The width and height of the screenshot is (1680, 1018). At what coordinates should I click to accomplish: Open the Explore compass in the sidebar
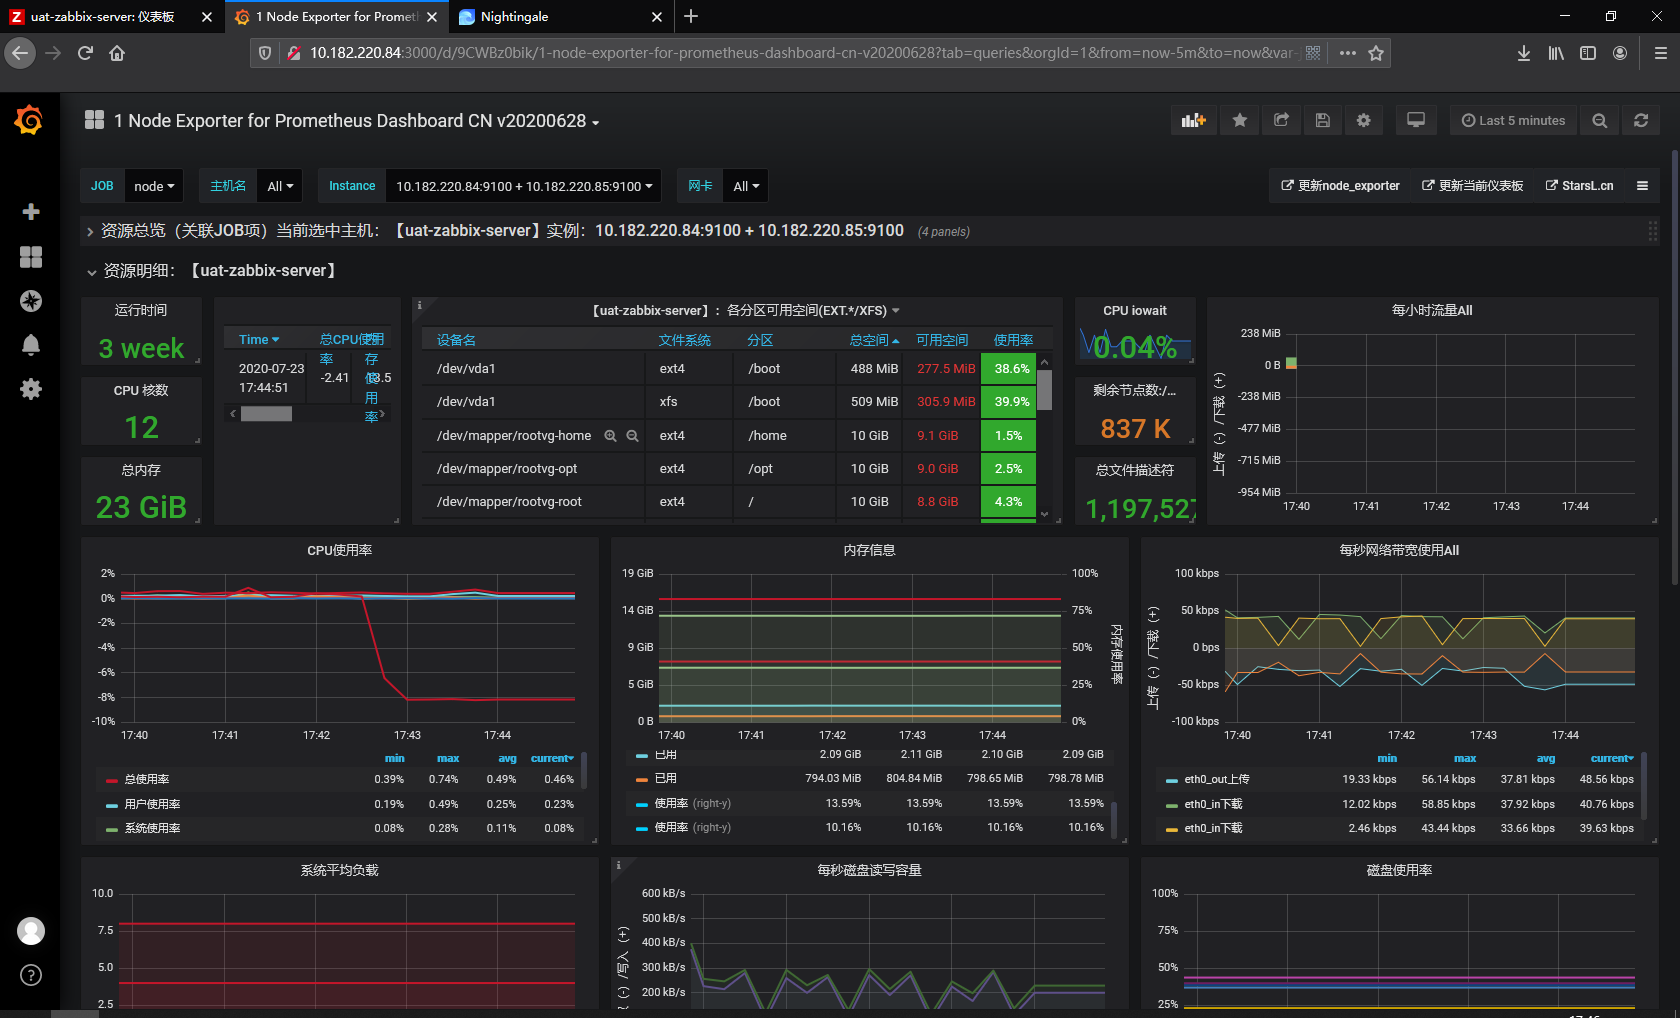coord(31,301)
